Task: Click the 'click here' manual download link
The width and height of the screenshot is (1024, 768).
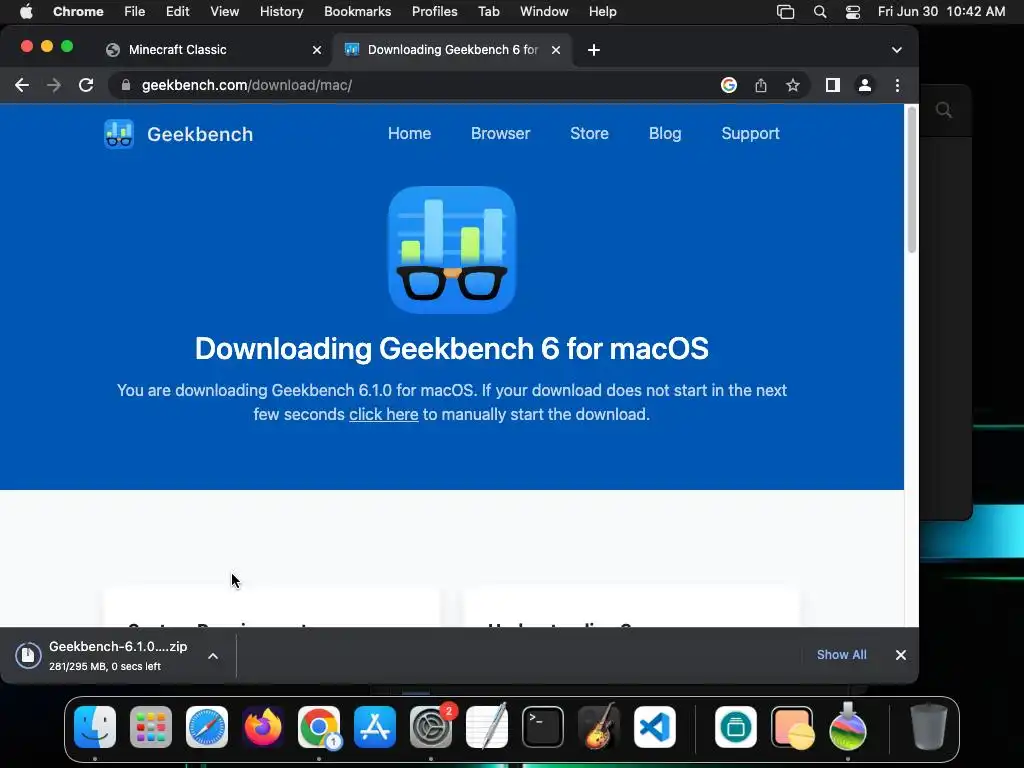Action: [383, 414]
